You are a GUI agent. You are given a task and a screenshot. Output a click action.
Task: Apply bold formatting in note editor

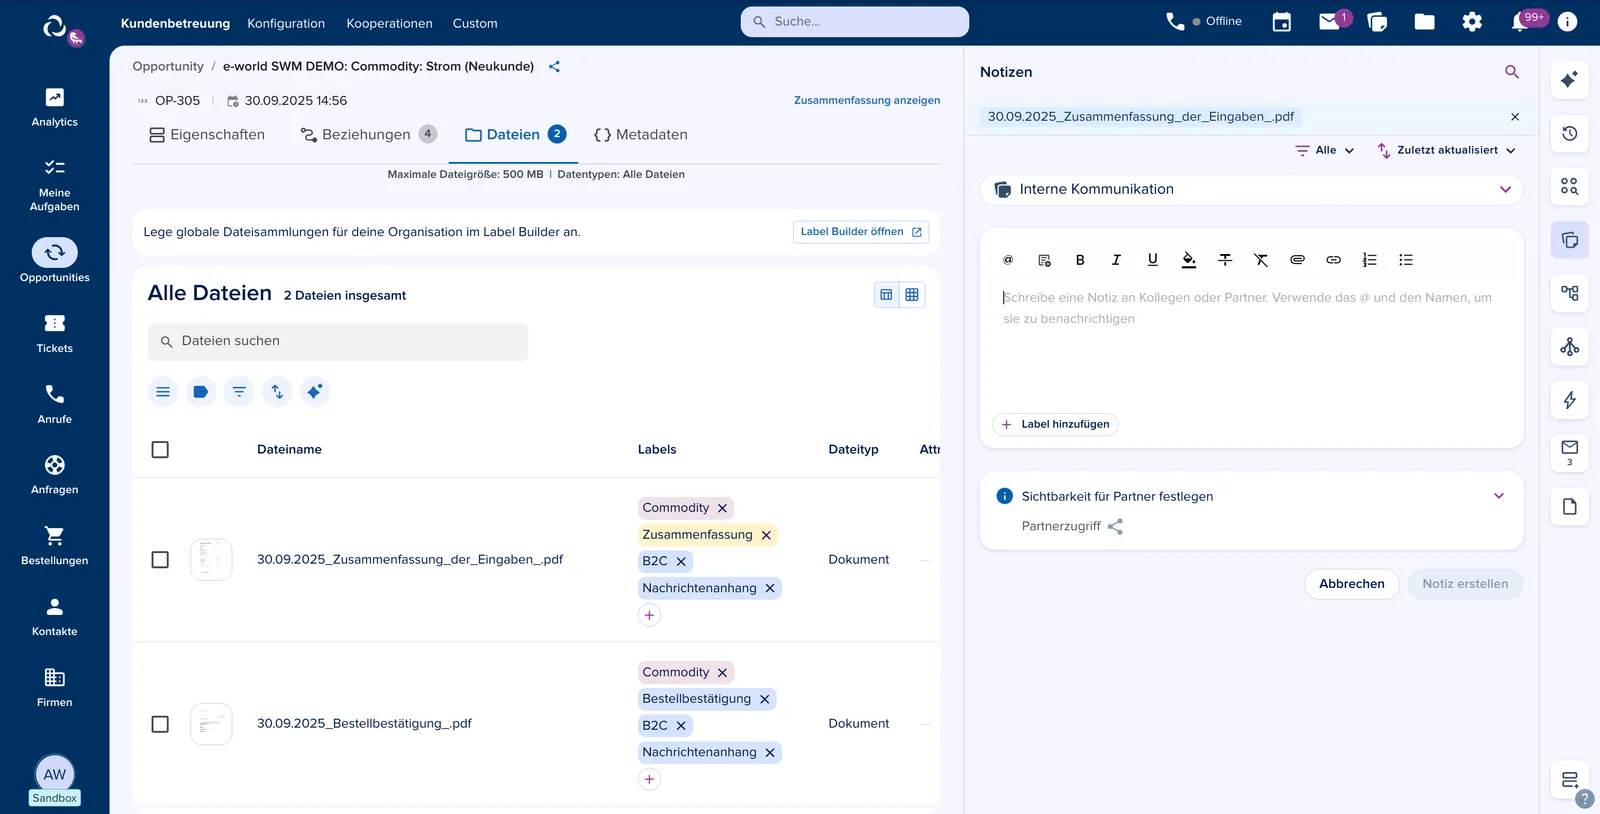coord(1080,260)
